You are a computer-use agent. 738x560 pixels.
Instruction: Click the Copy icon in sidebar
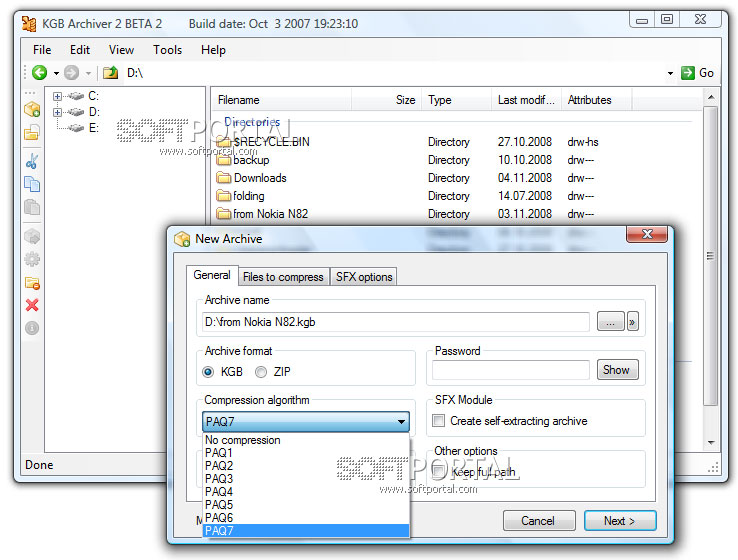[x=32, y=184]
